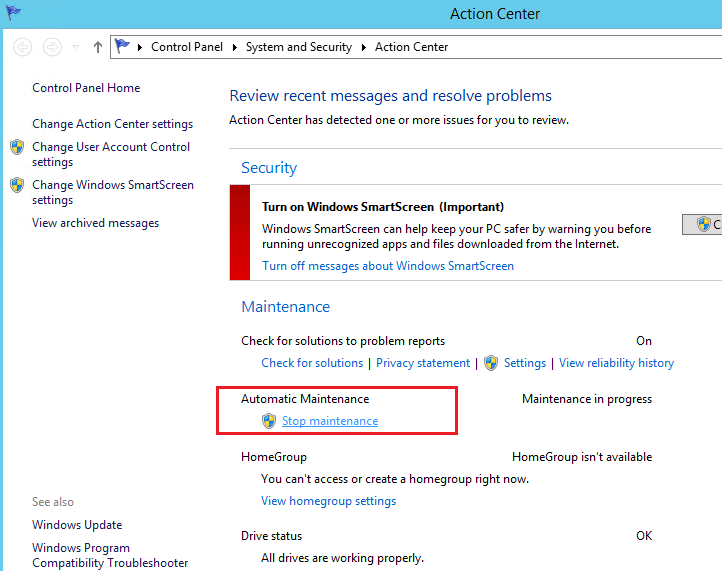
Task: Click the shield icon next to Settings
Action: 491,363
